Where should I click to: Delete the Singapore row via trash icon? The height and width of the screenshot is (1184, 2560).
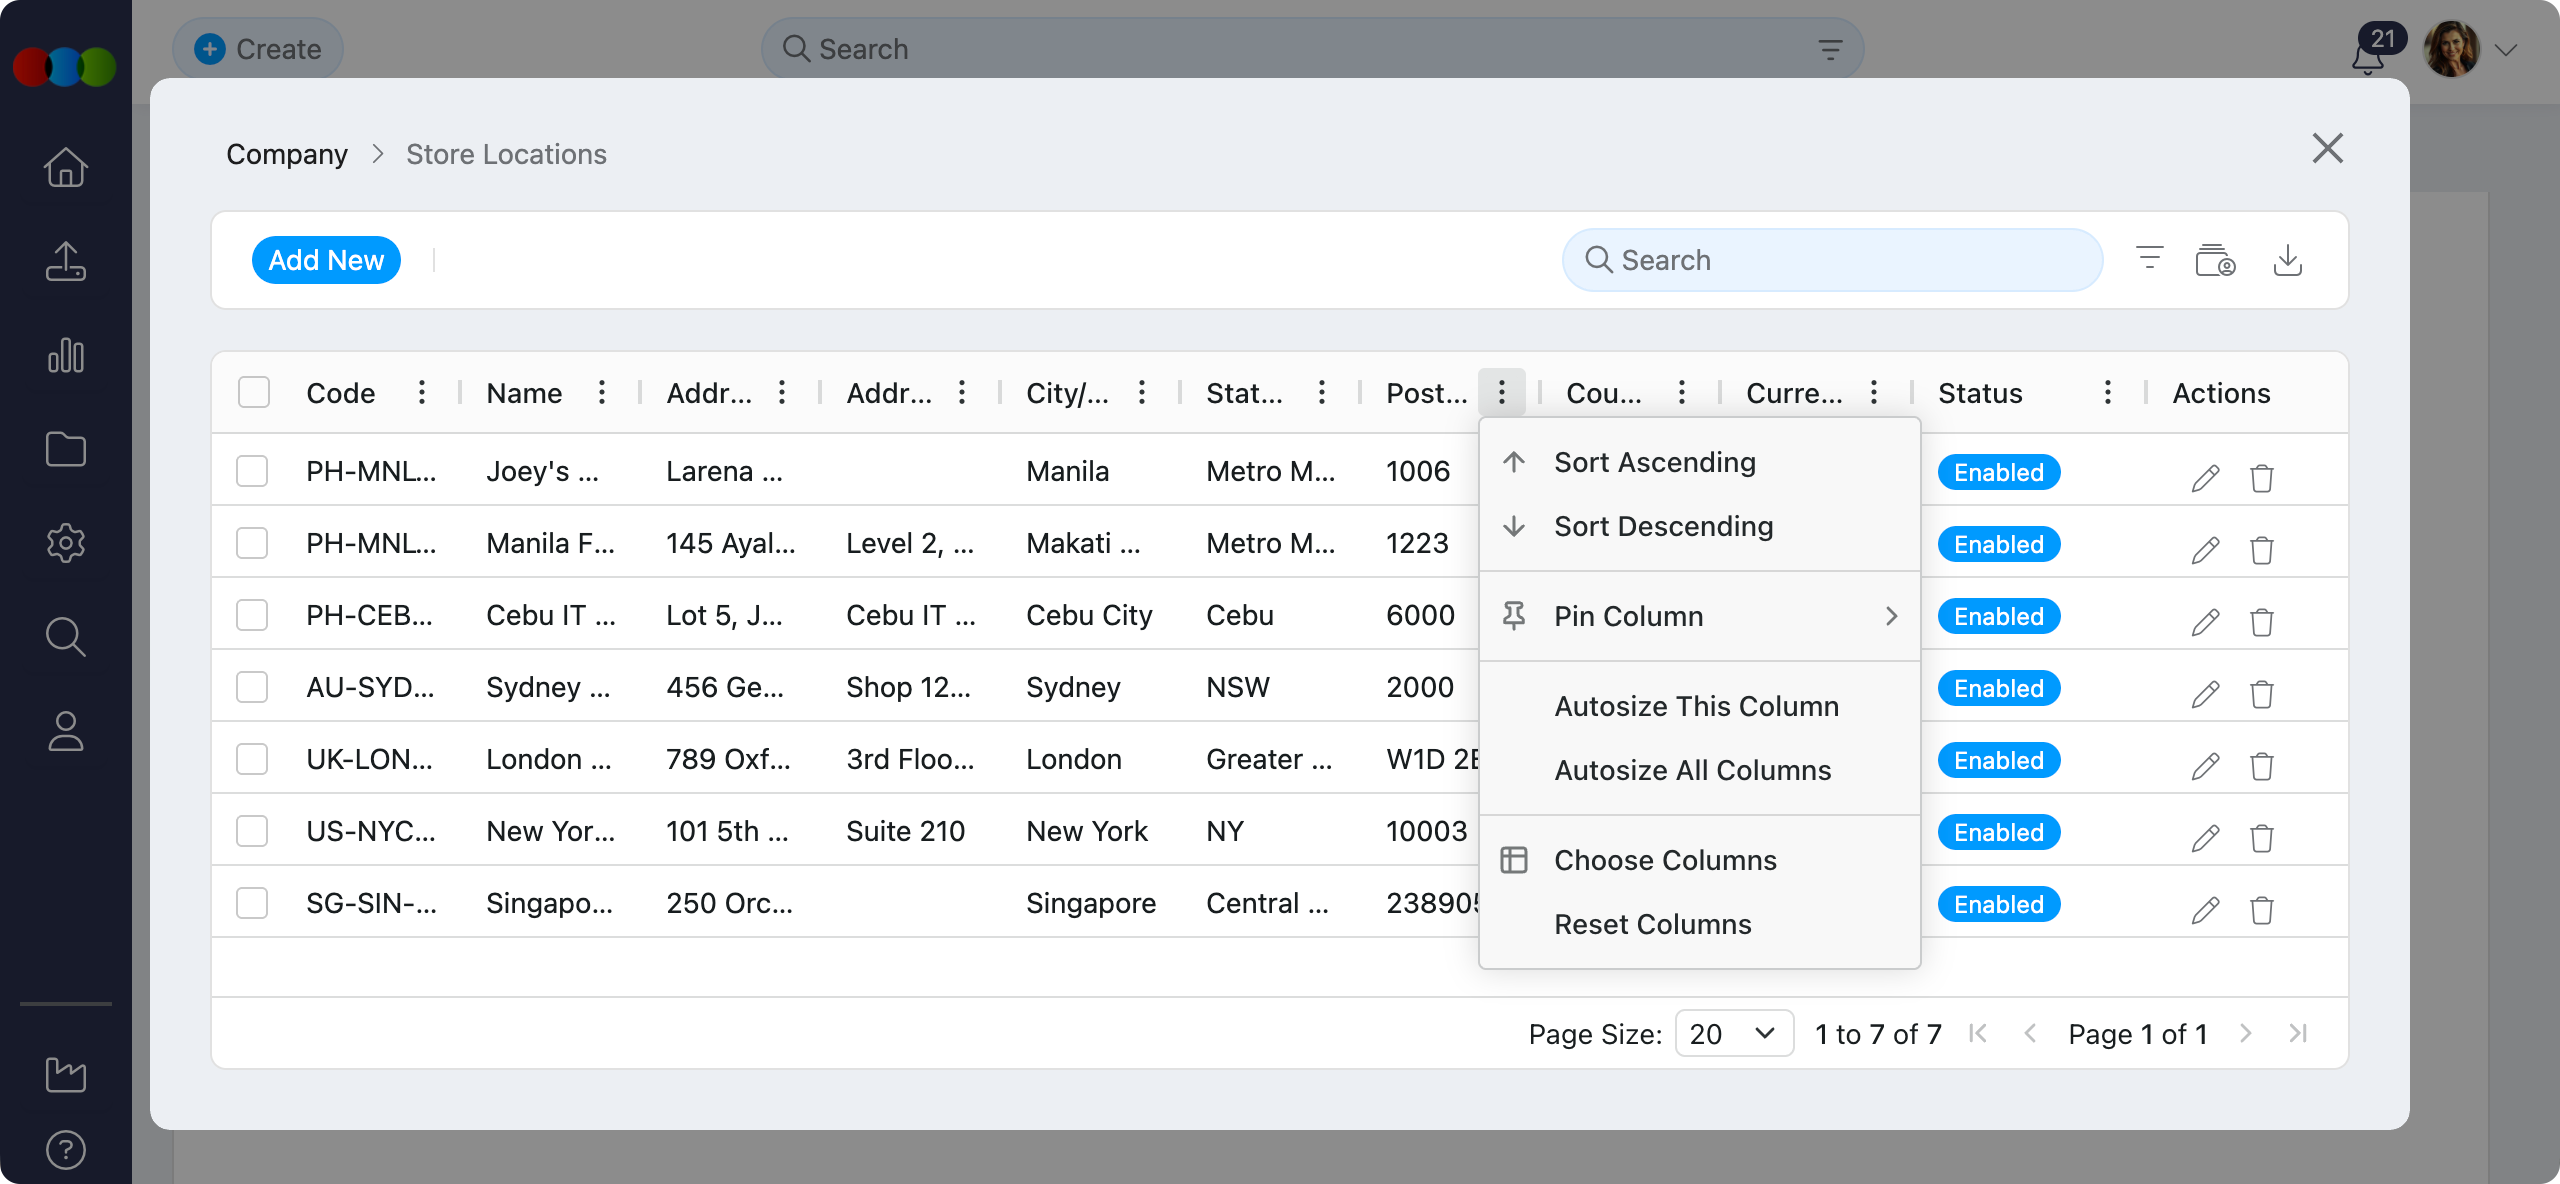coord(2263,910)
